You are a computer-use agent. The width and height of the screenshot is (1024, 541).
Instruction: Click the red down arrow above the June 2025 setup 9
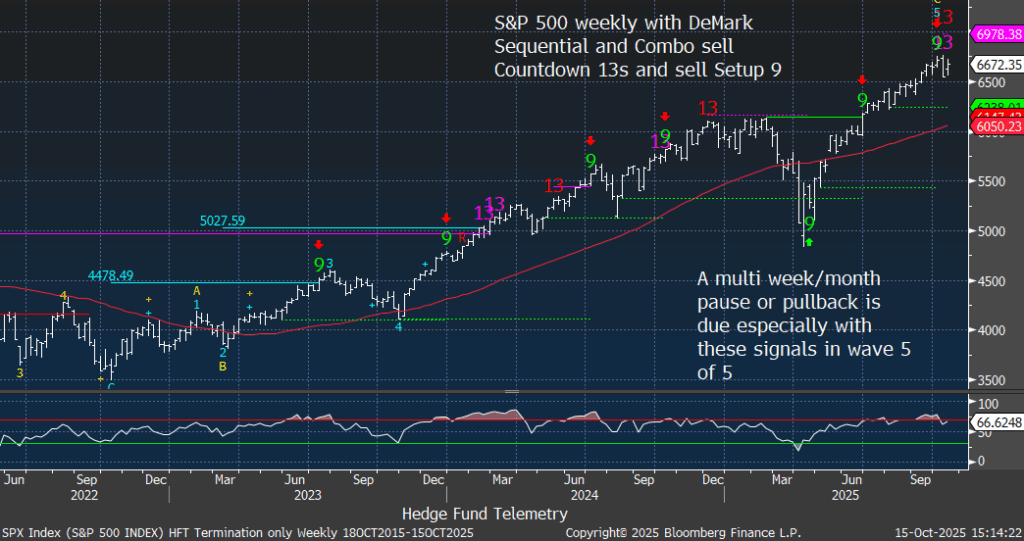pos(862,79)
